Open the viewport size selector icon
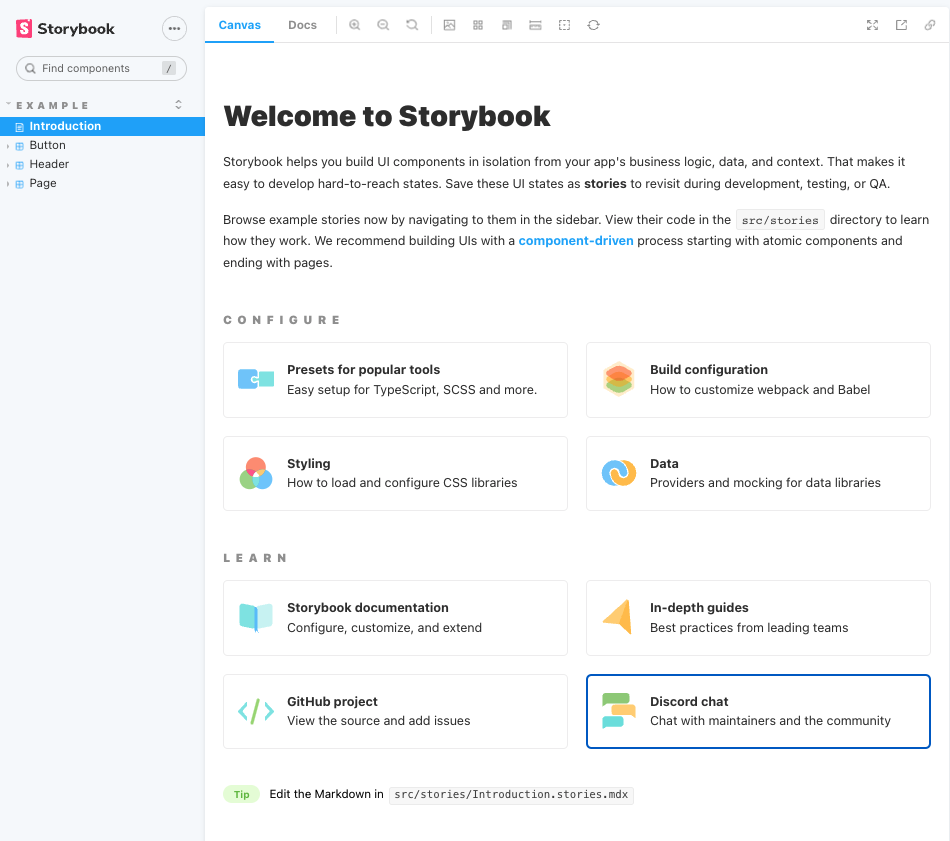Image resolution: width=950 pixels, height=841 pixels. pos(507,25)
